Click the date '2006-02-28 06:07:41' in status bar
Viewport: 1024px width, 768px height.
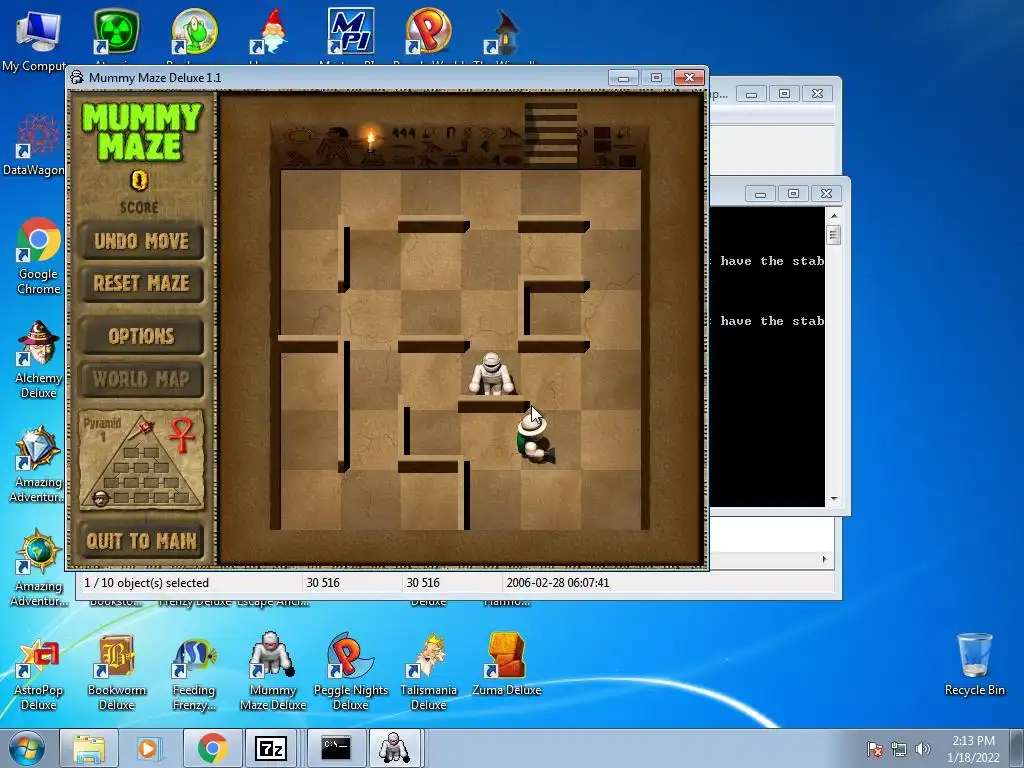click(558, 583)
